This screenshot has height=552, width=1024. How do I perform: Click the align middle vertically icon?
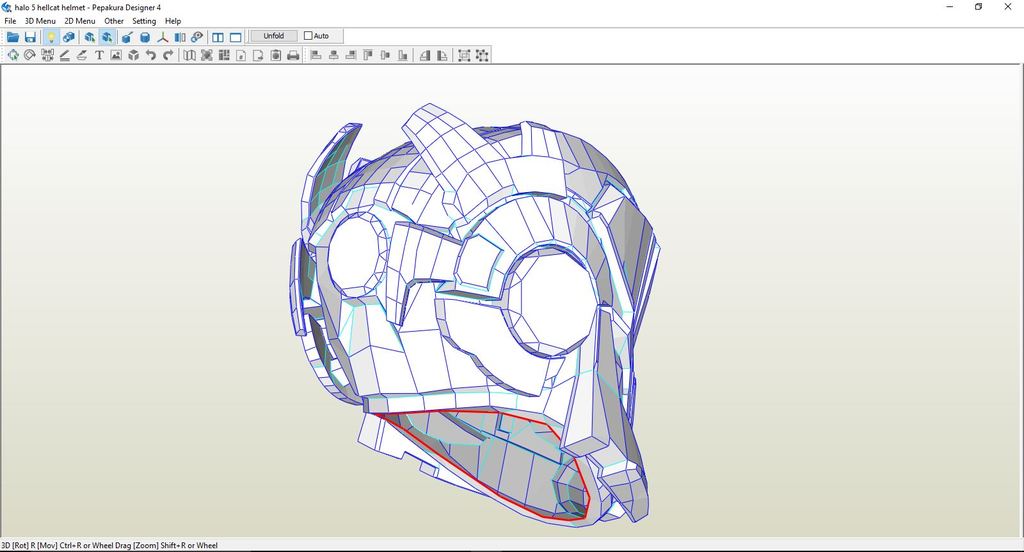click(x=385, y=56)
